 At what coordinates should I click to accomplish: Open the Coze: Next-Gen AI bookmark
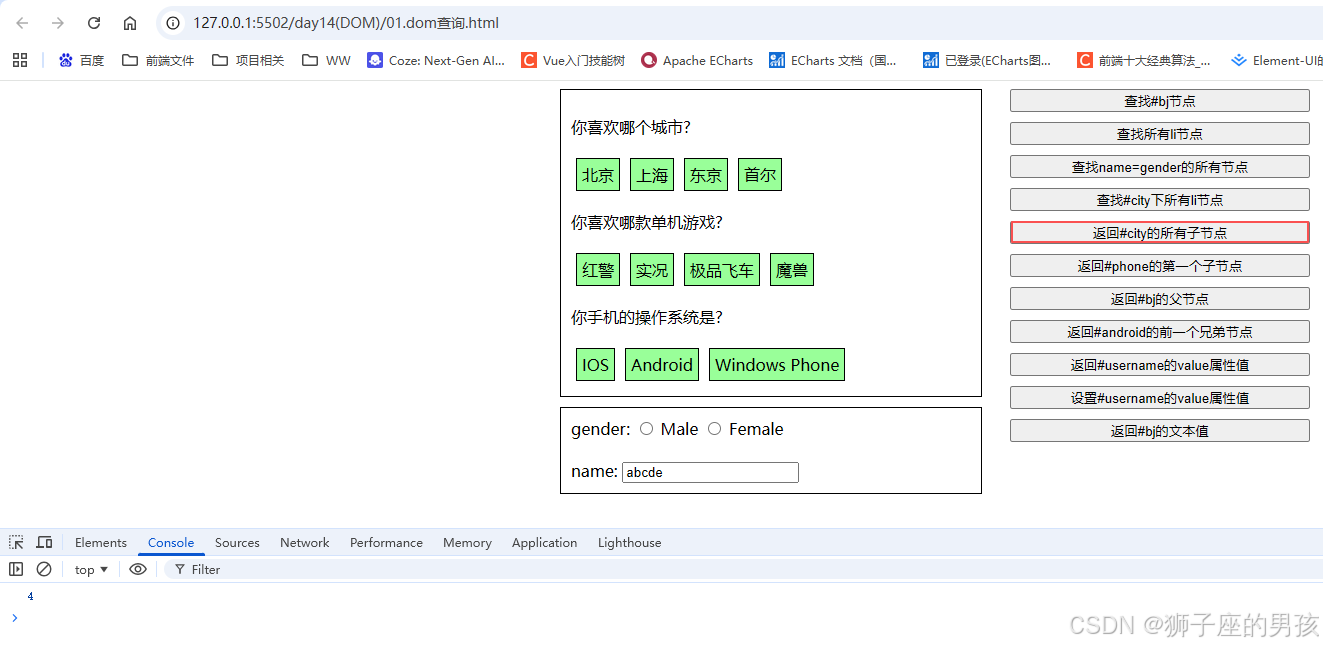coord(436,60)
